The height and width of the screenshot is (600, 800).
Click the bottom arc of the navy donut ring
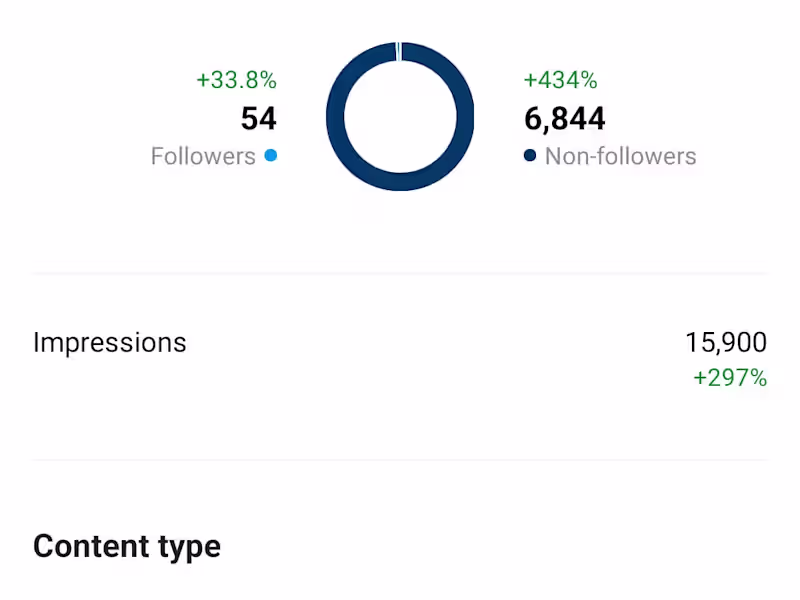click(400, 182)
